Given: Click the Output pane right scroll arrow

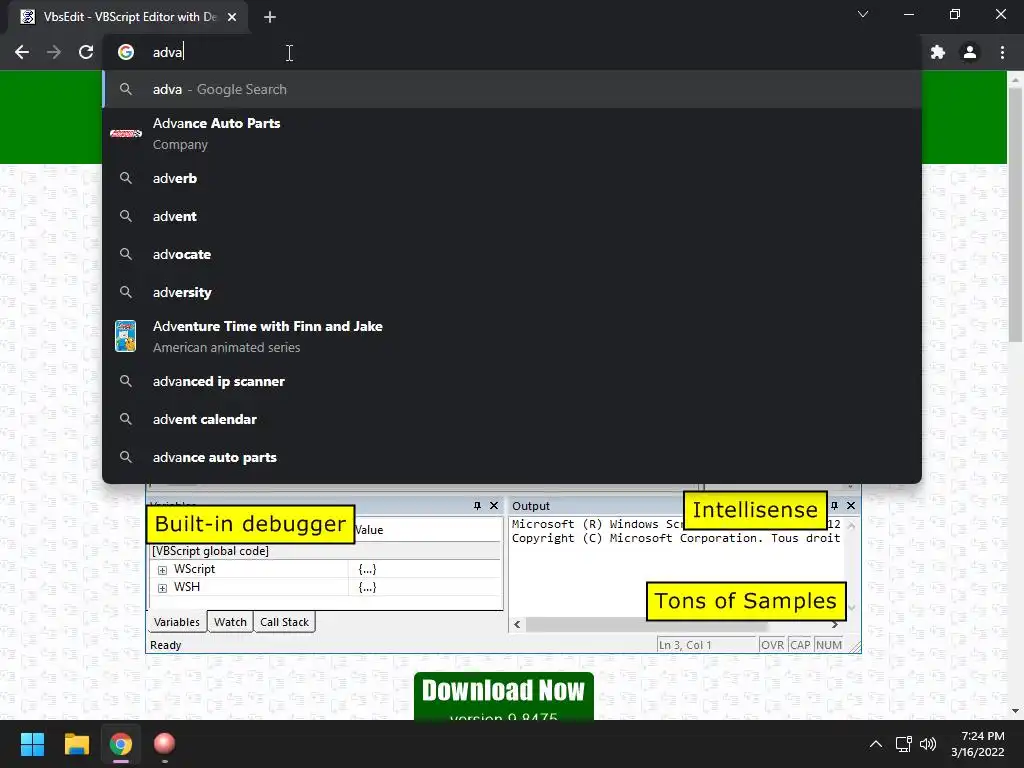Looking at the screenshot, I should coord(835,624).
